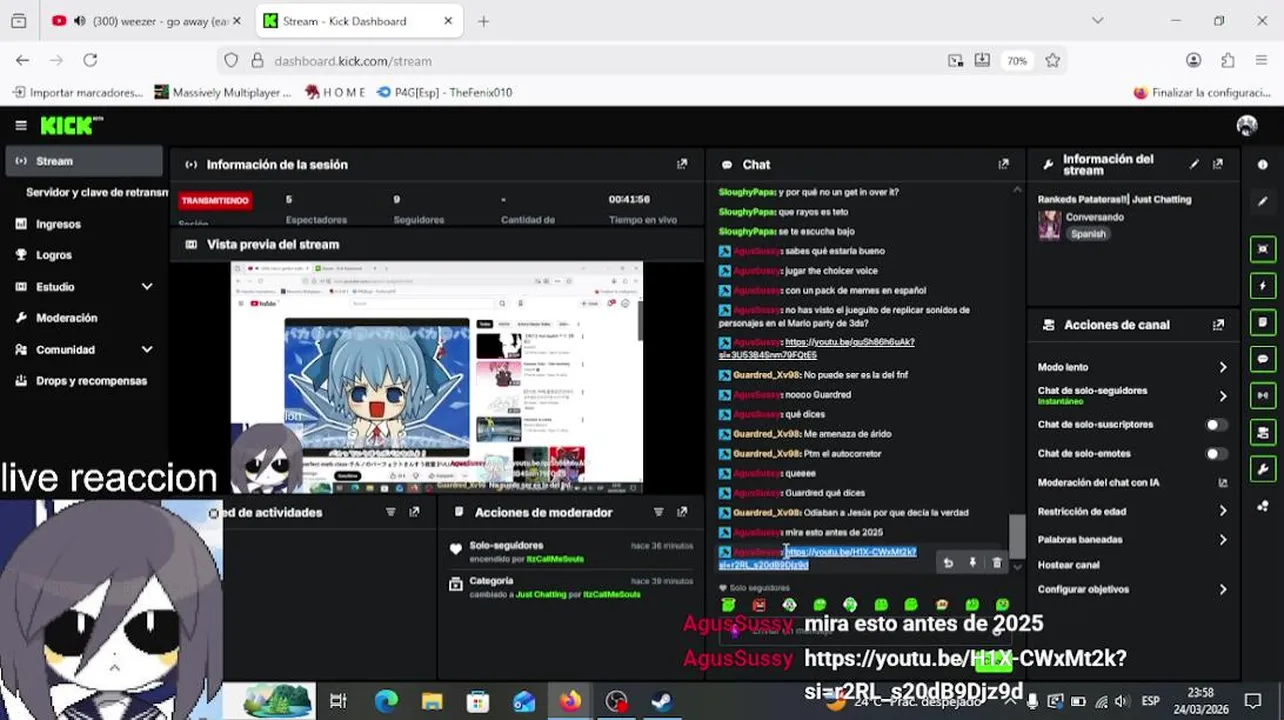1284x720 pixels.
Task: Toggle the chat bubble widget in the right sidebar
Action: (1262, 359)
